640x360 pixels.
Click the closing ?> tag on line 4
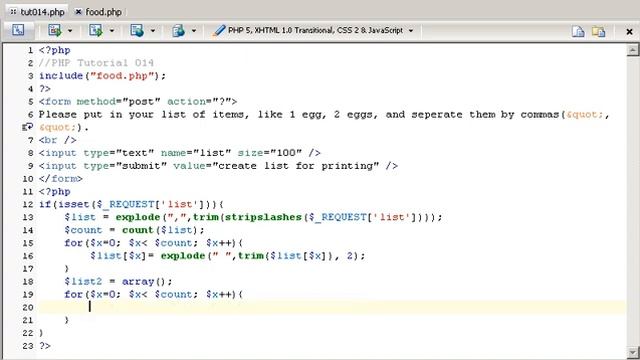click(x=45, y=89)
